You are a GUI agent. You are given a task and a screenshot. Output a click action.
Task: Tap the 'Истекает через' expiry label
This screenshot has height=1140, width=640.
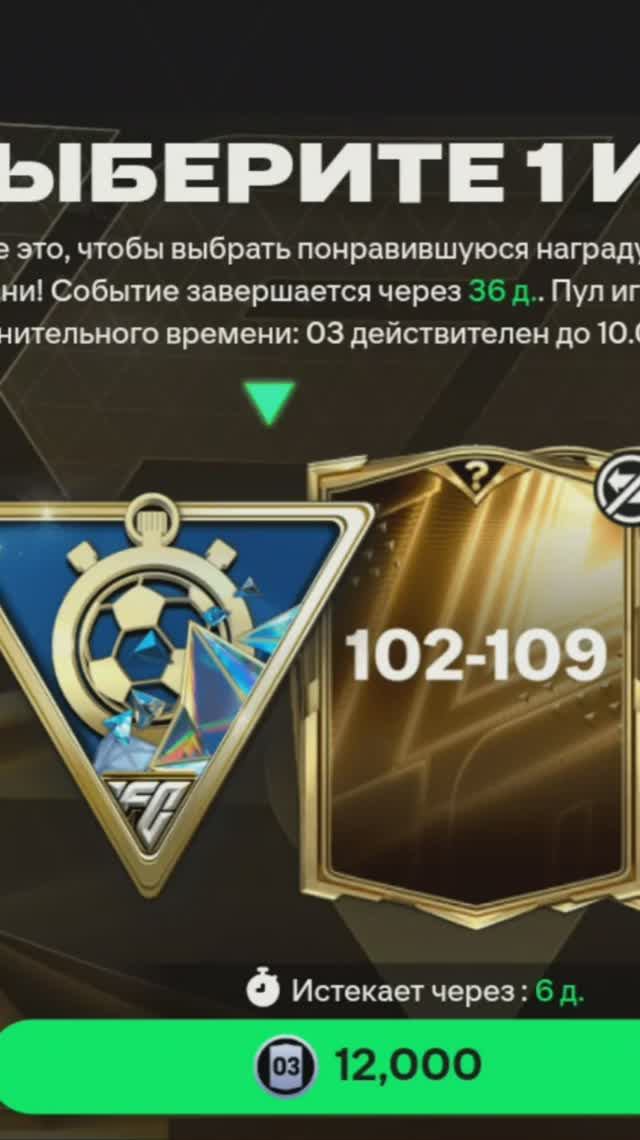[x=404, y=991]
